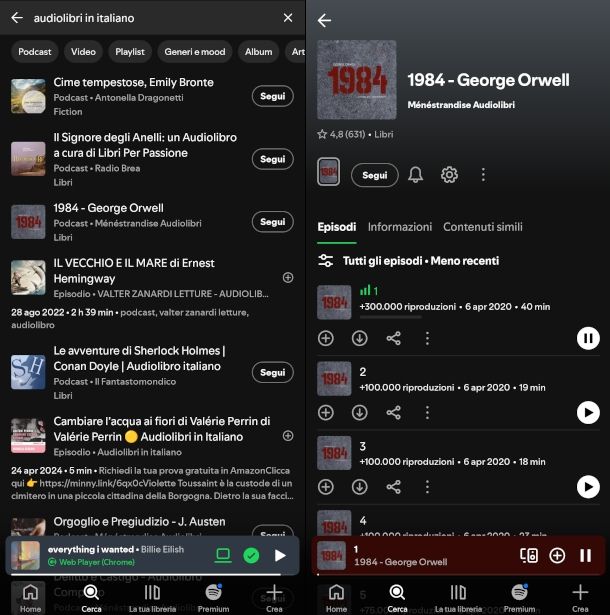Add episode 2 to your library
The height and width of the screenshot is (615, 610).
tap(326, 412)
